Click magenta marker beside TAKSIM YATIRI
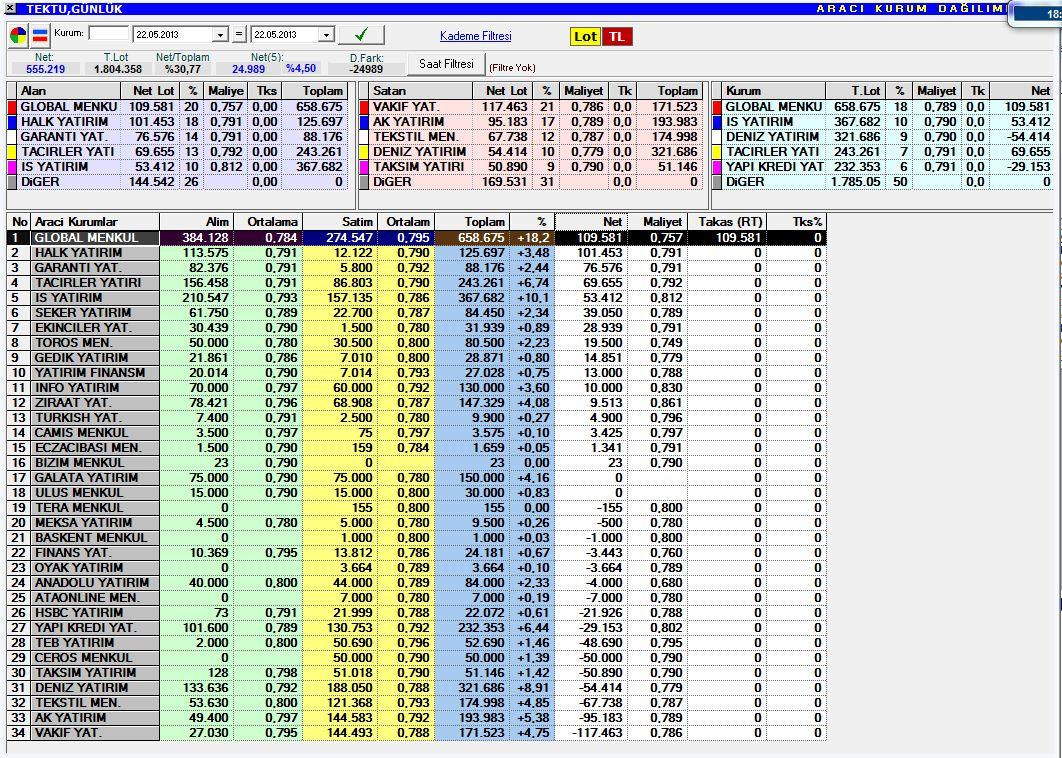1062x758 pixels. point(364,167)
